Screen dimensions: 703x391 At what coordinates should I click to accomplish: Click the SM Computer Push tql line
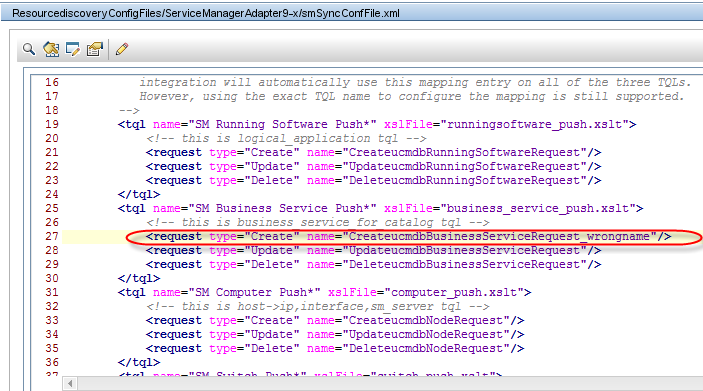[x=325, y=292]
